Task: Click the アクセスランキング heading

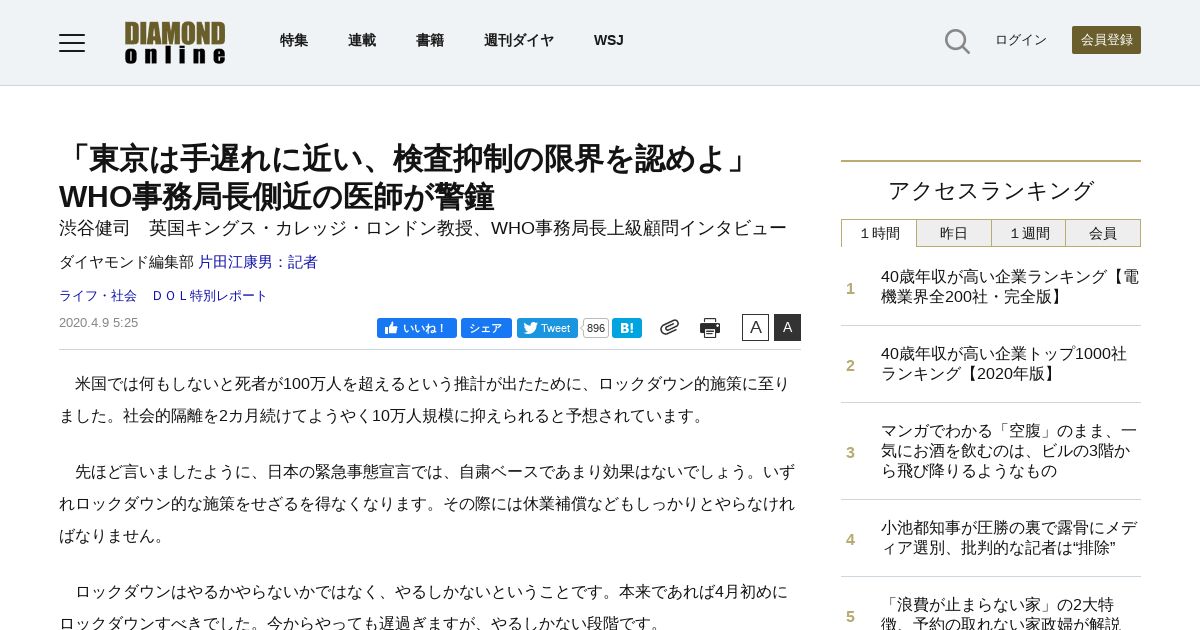Action: (991, 191)
